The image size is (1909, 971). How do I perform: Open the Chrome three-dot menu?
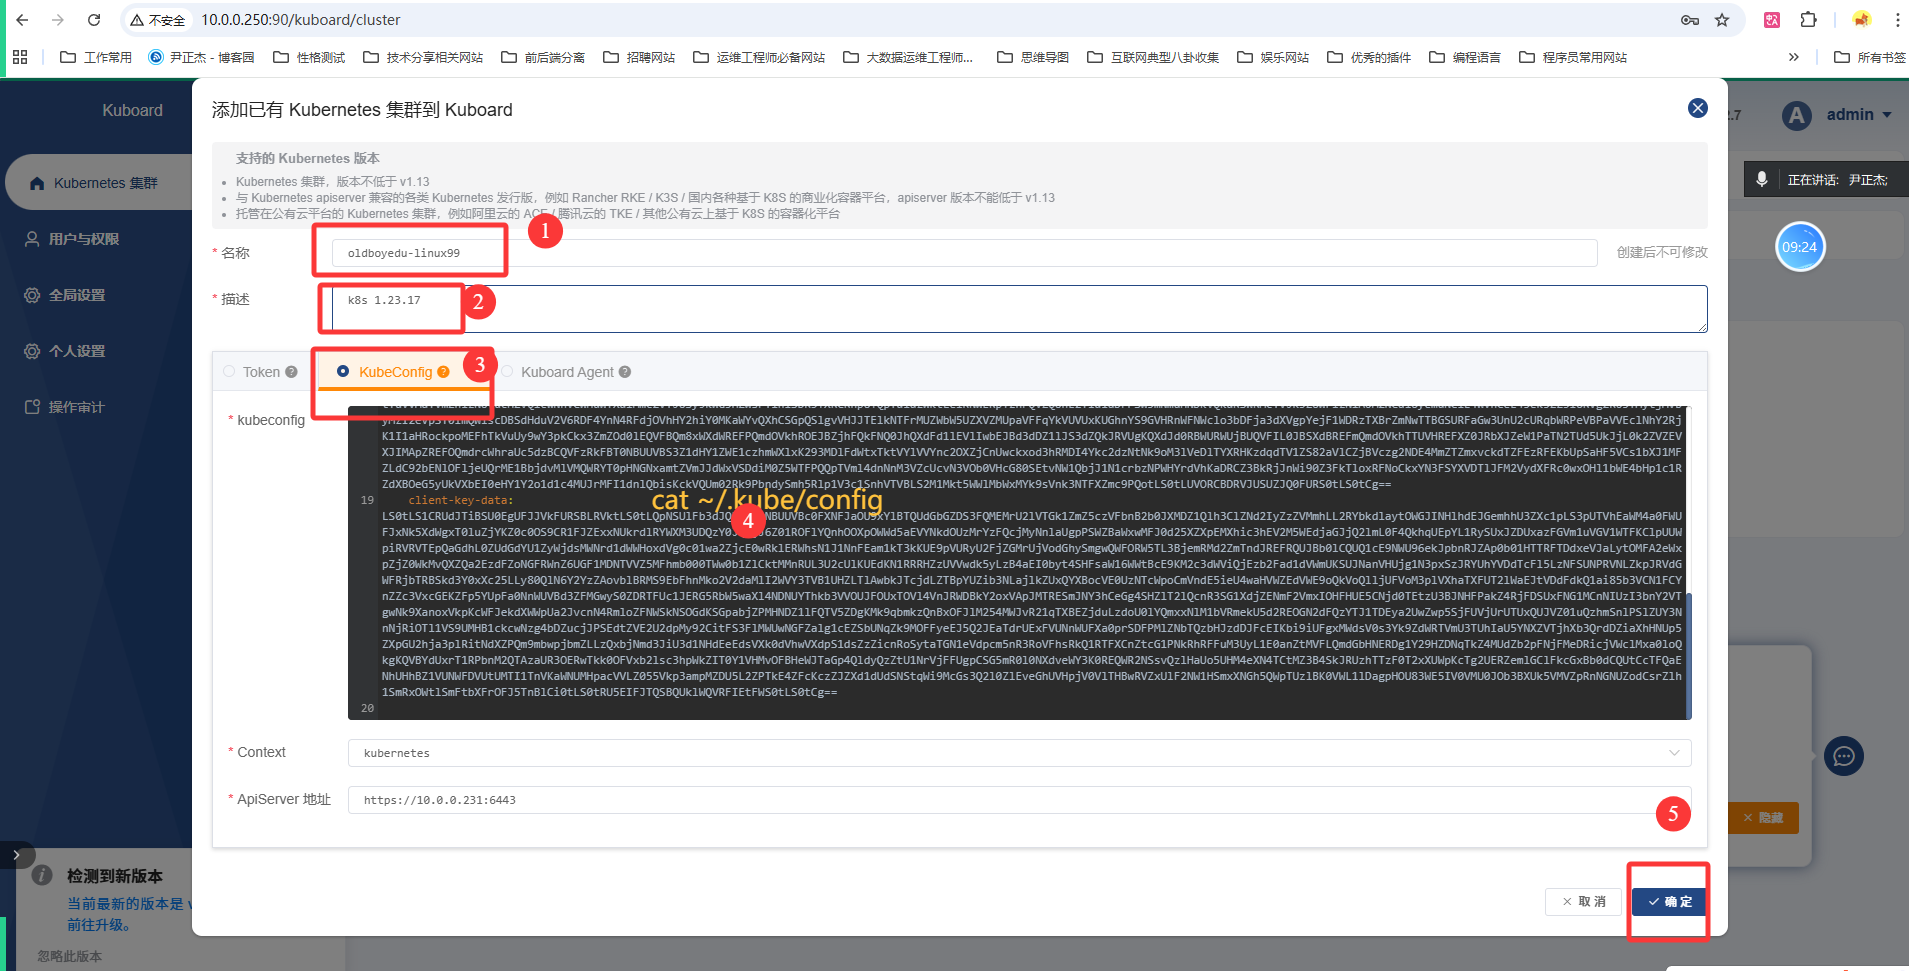[x=1897, y=20]
